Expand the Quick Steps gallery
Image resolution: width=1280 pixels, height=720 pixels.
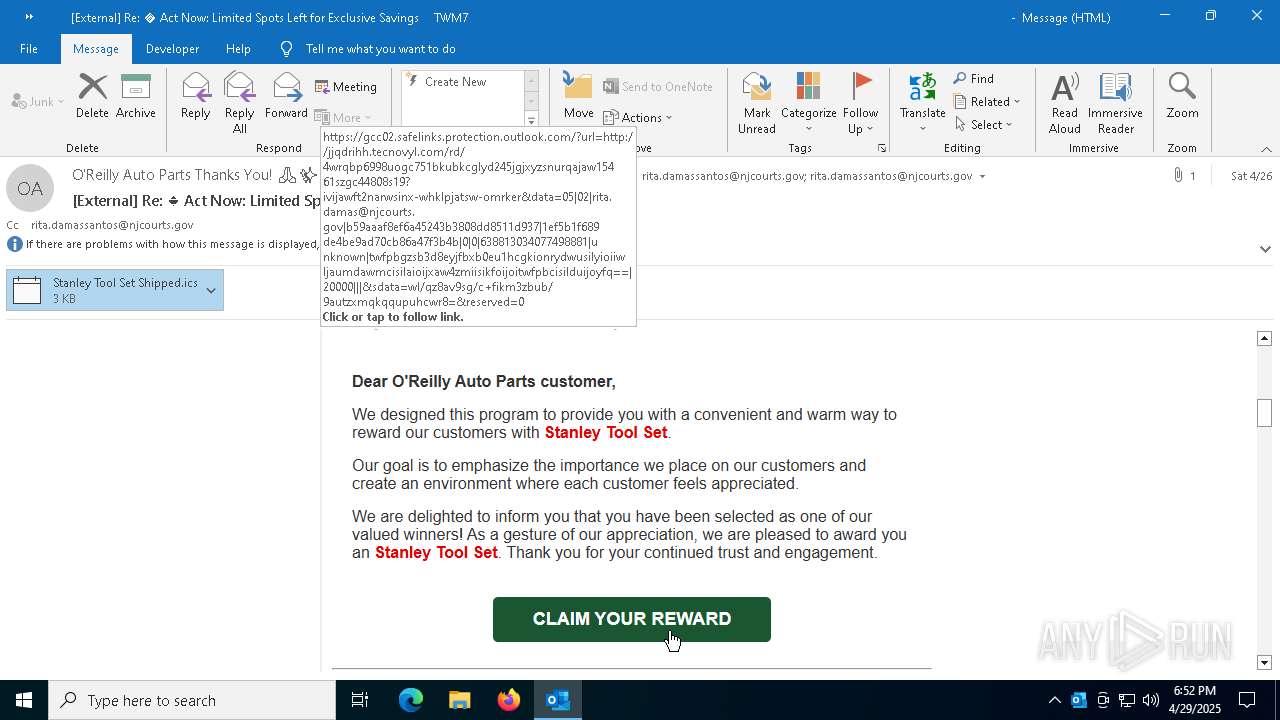(x=531, y=121)
